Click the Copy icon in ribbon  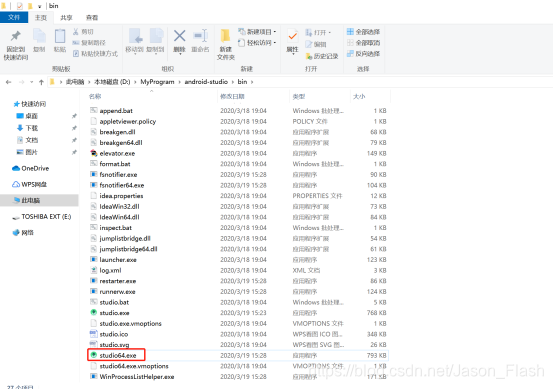39,36
